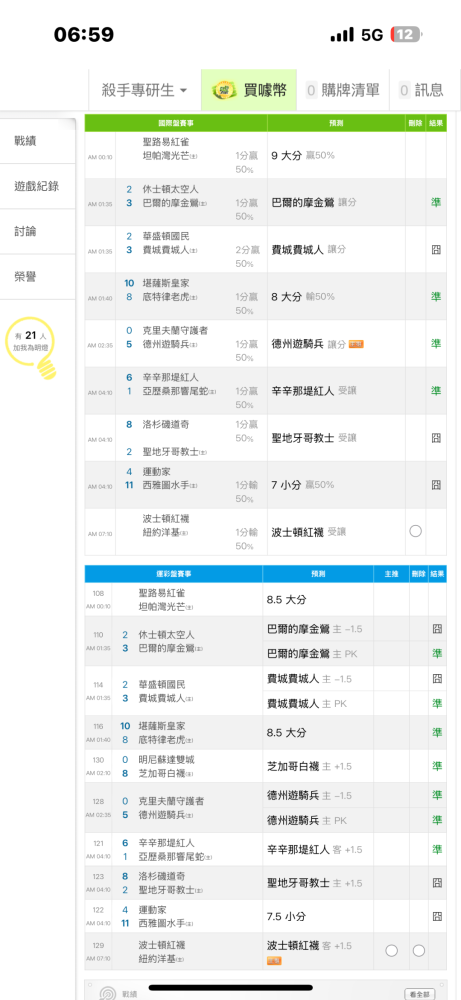Tap the 0 badge next to 購牌清單
The image size is (461, 1000).
(311, 91)
